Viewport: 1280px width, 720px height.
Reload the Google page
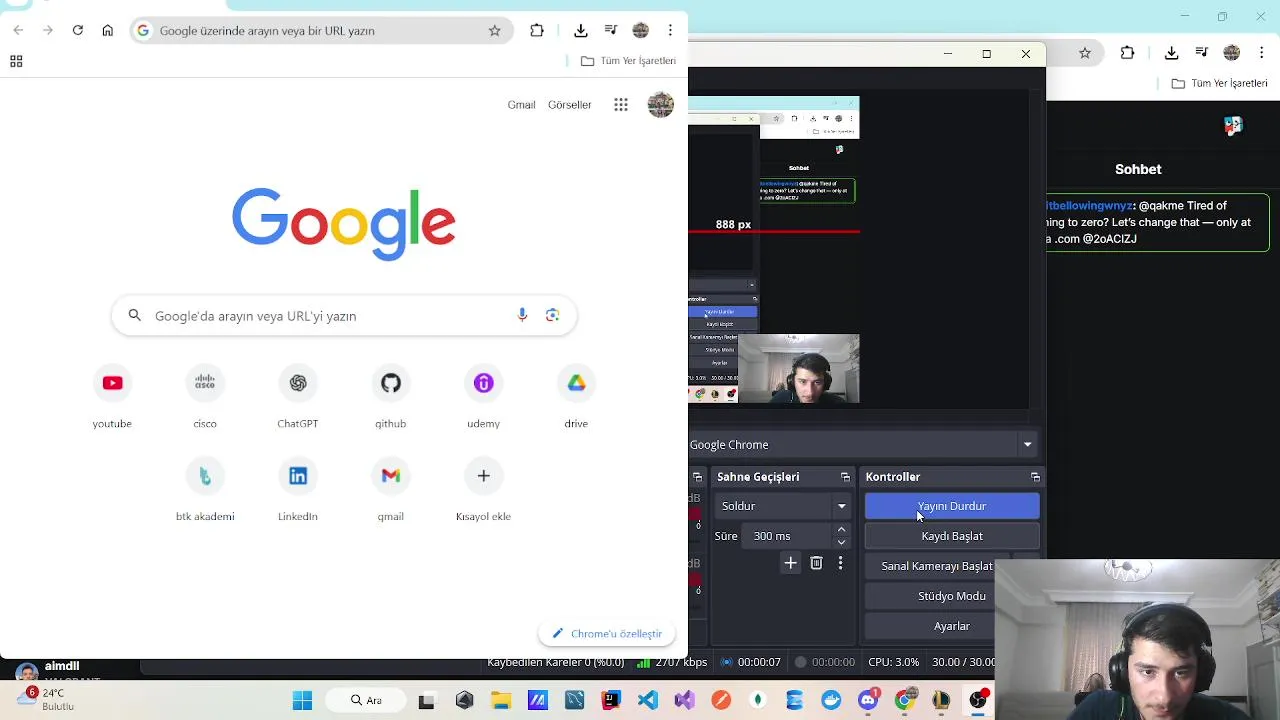77,31
